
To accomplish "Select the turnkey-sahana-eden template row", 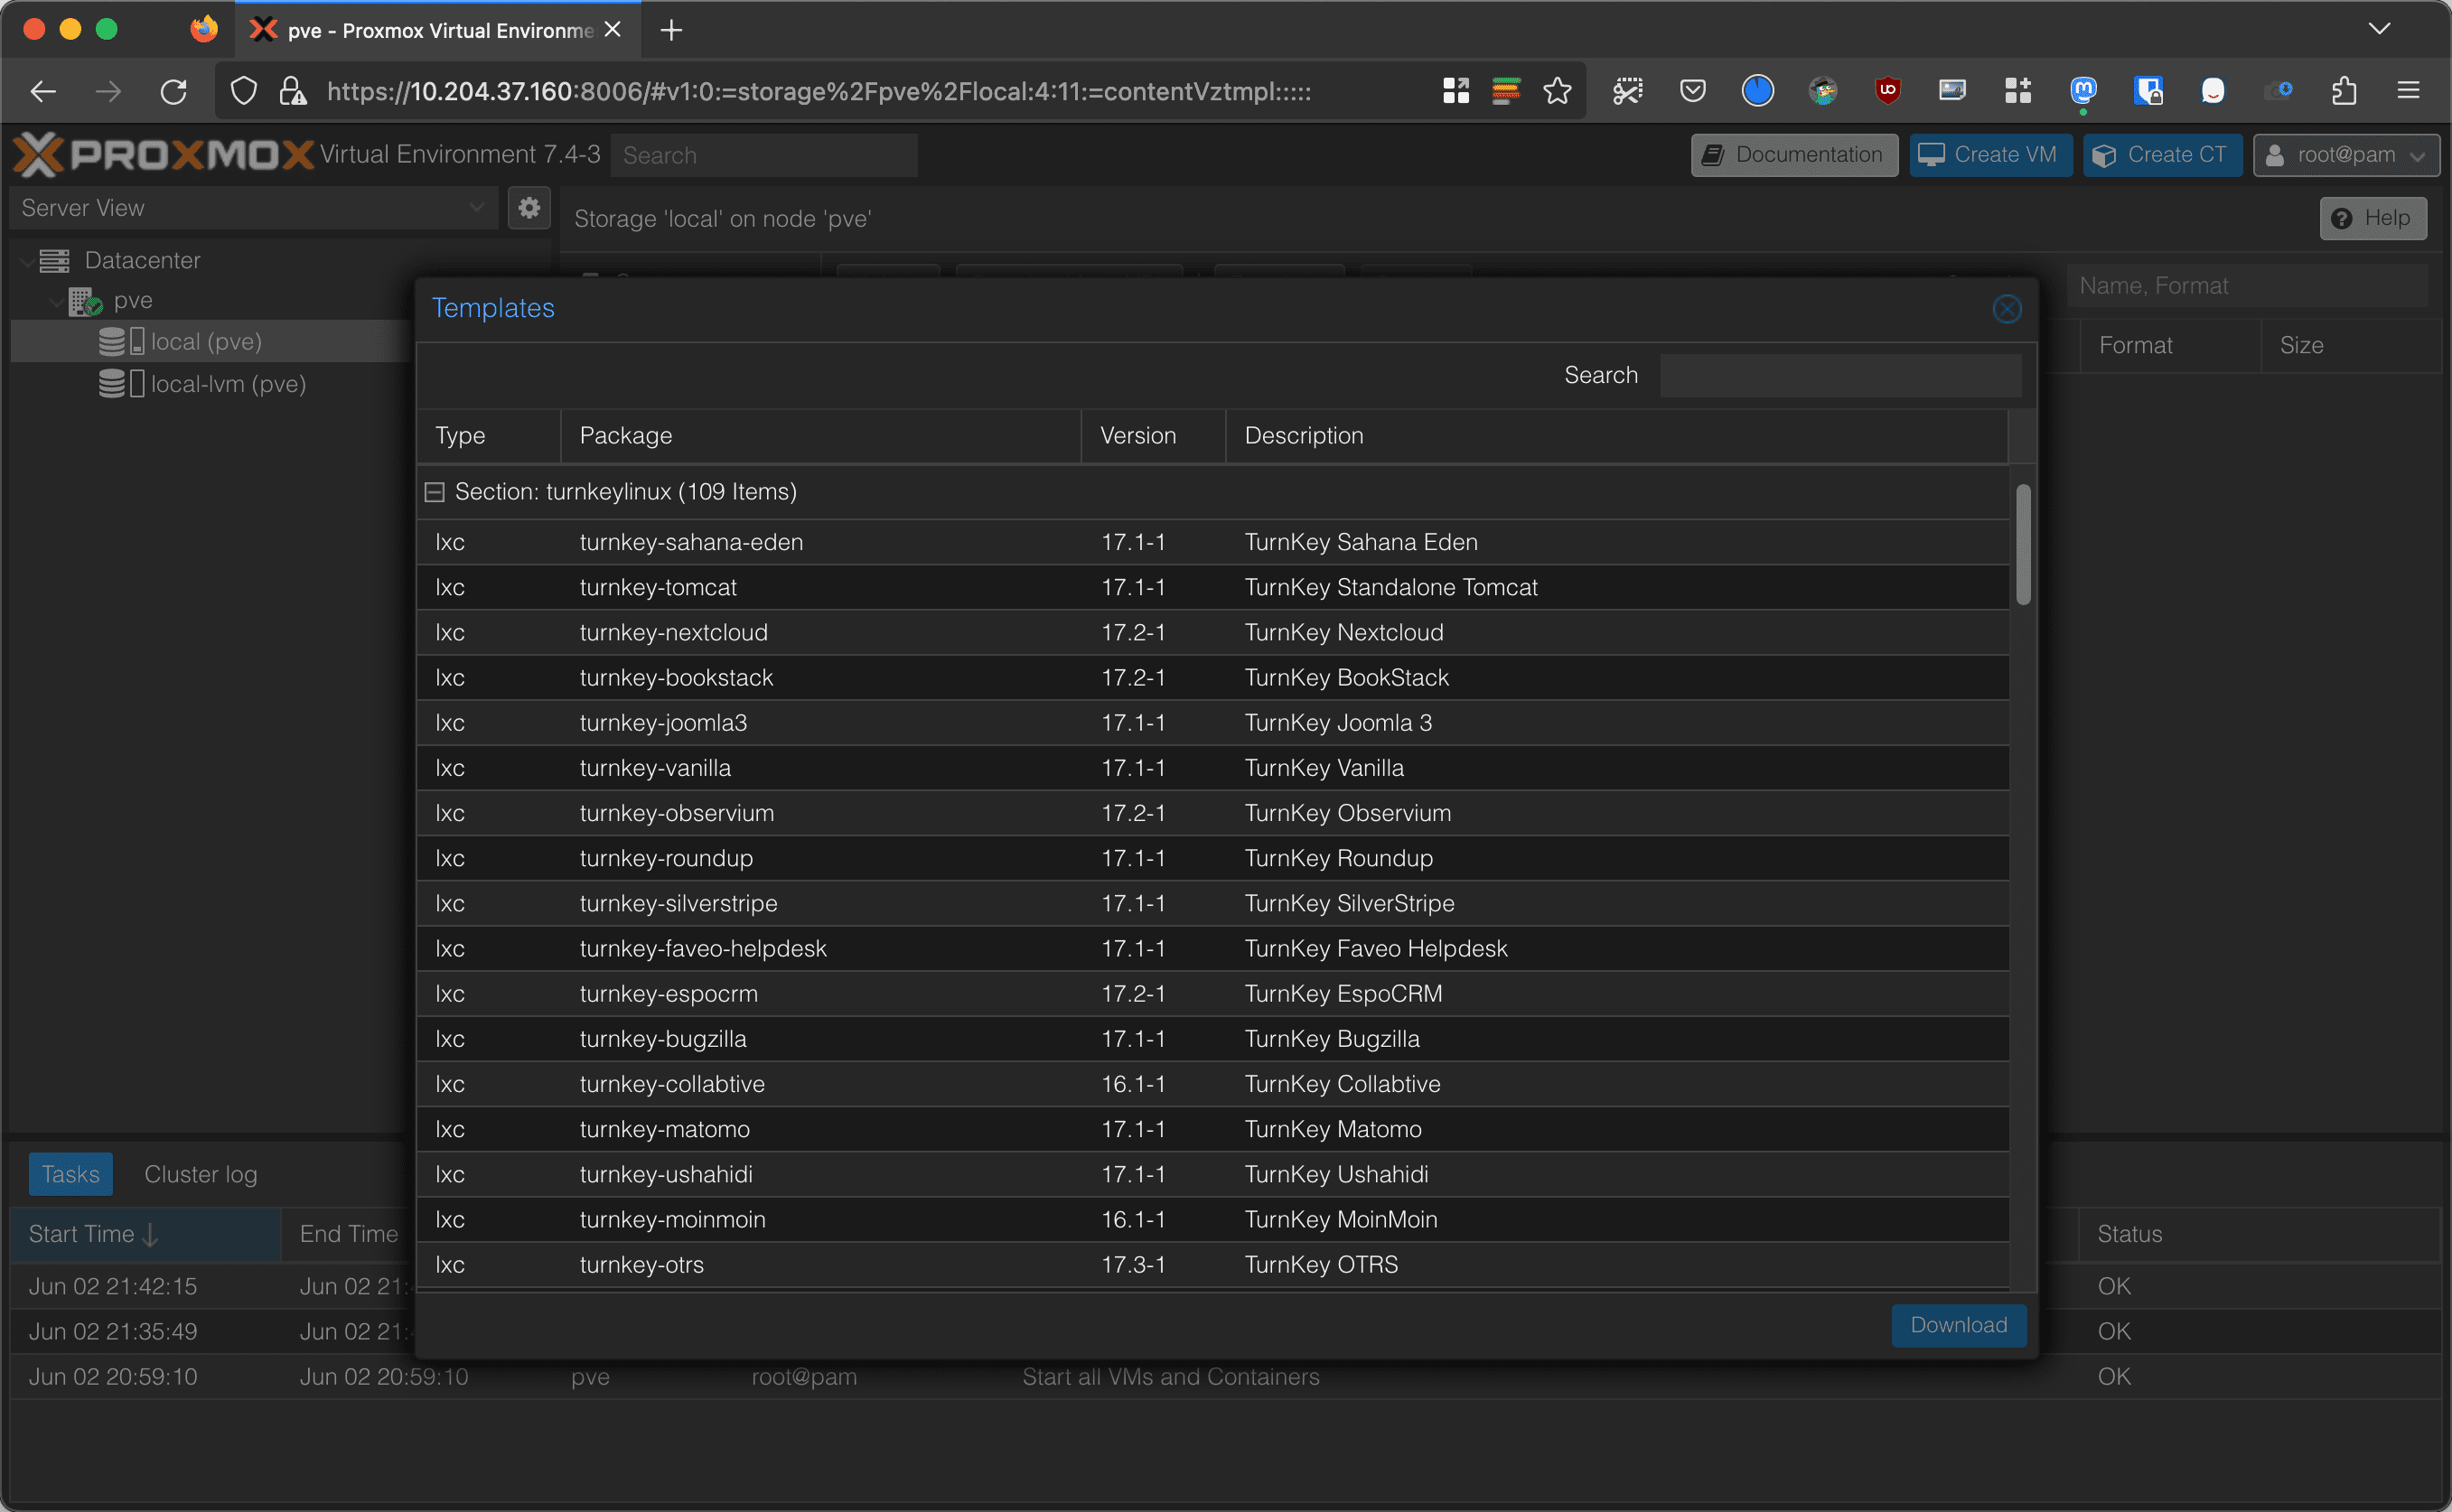I will point(1212,542).
